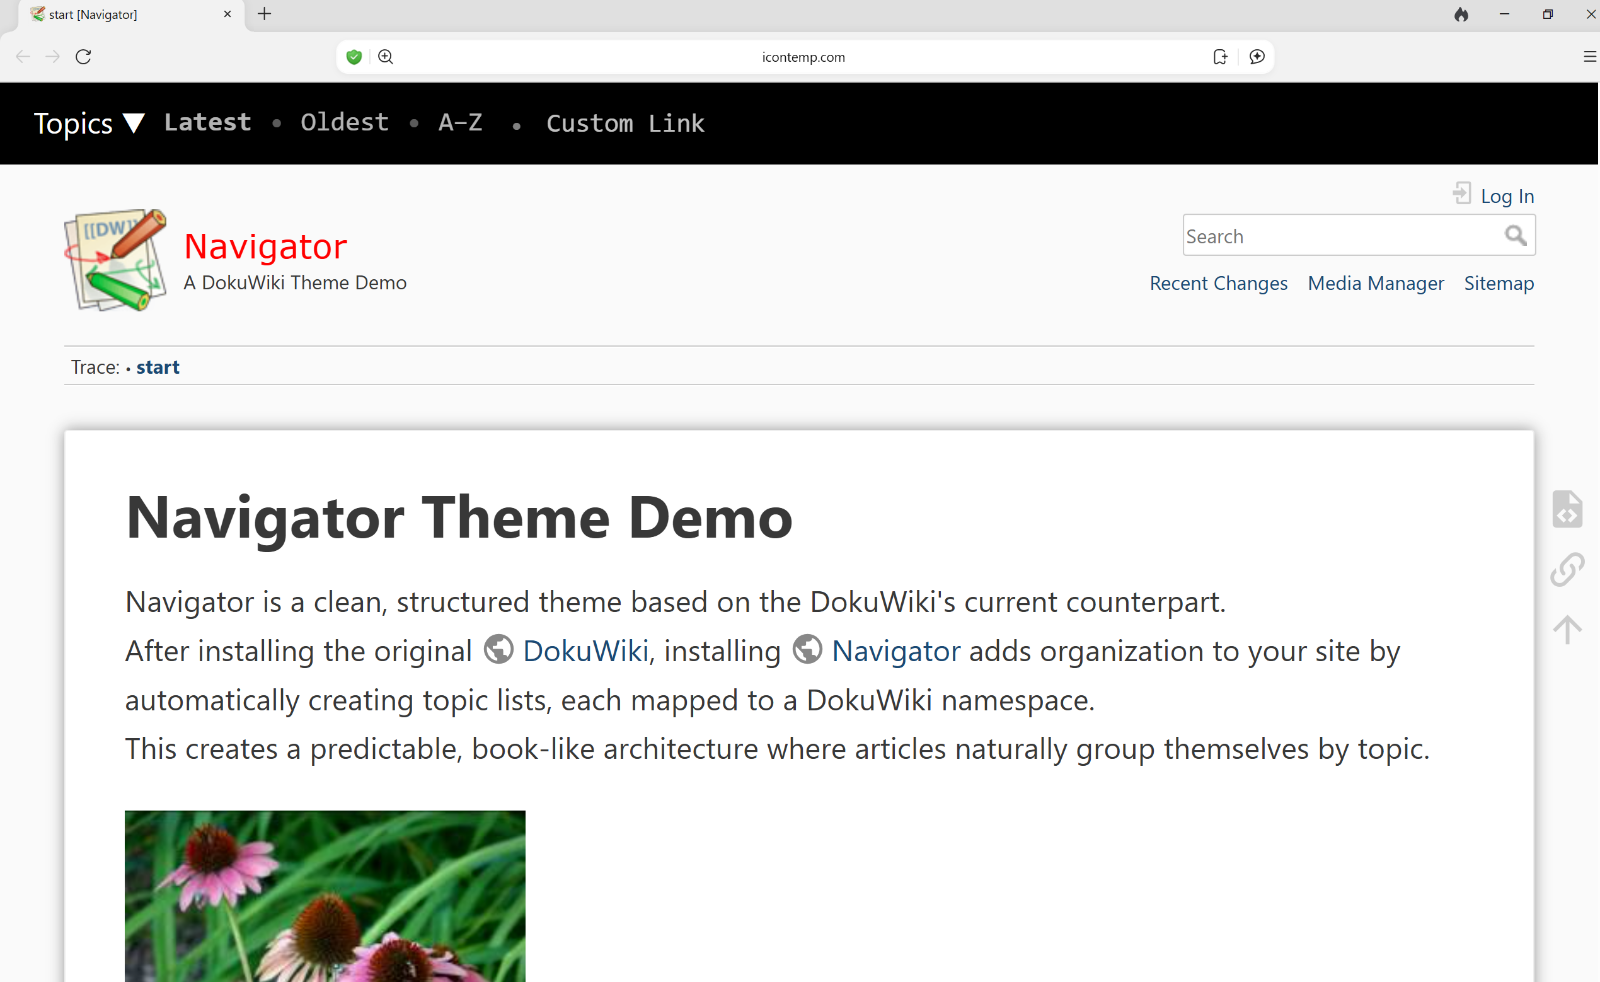The image size is (1600, 982).
Task: Open the browser hamburger menu
Action: (x=1590, y=57)
